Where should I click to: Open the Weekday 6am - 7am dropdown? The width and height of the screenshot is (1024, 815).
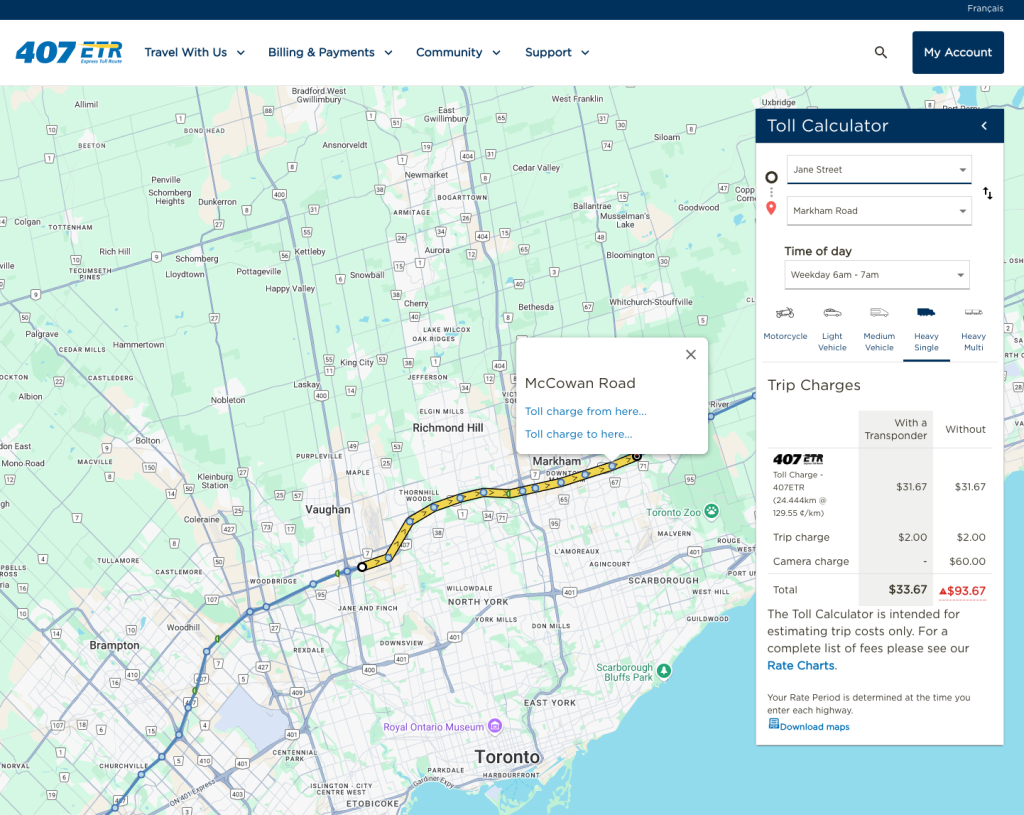tap(876, 275)
